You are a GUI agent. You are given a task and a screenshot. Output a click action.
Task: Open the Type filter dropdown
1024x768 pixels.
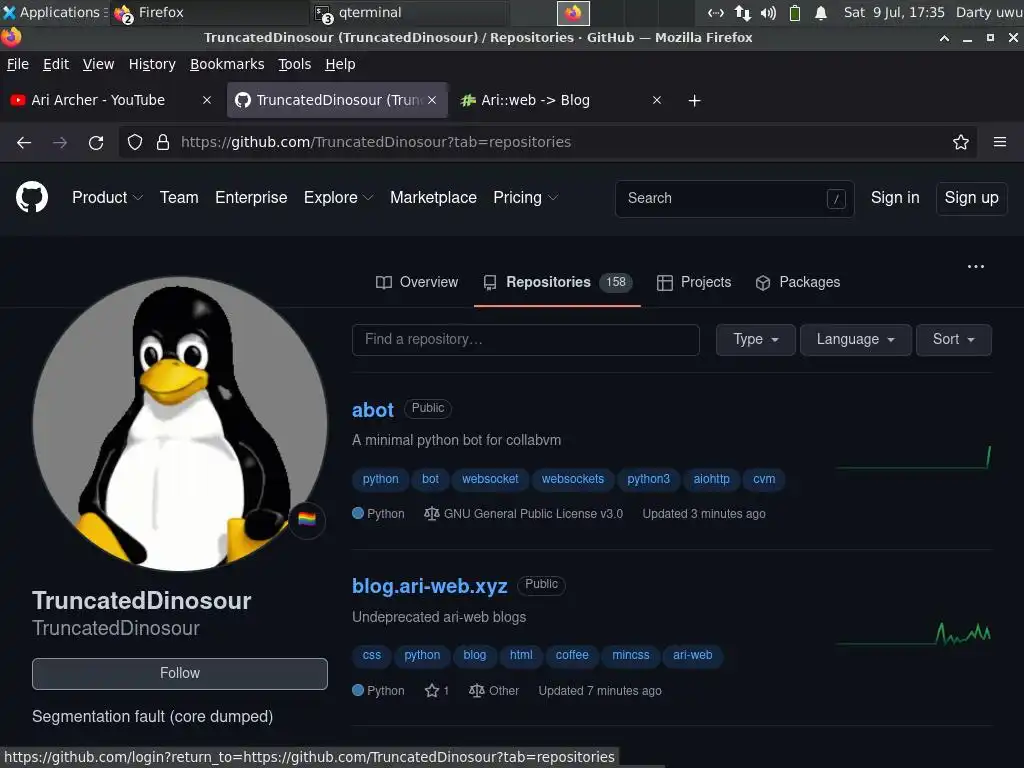point(756,340)
